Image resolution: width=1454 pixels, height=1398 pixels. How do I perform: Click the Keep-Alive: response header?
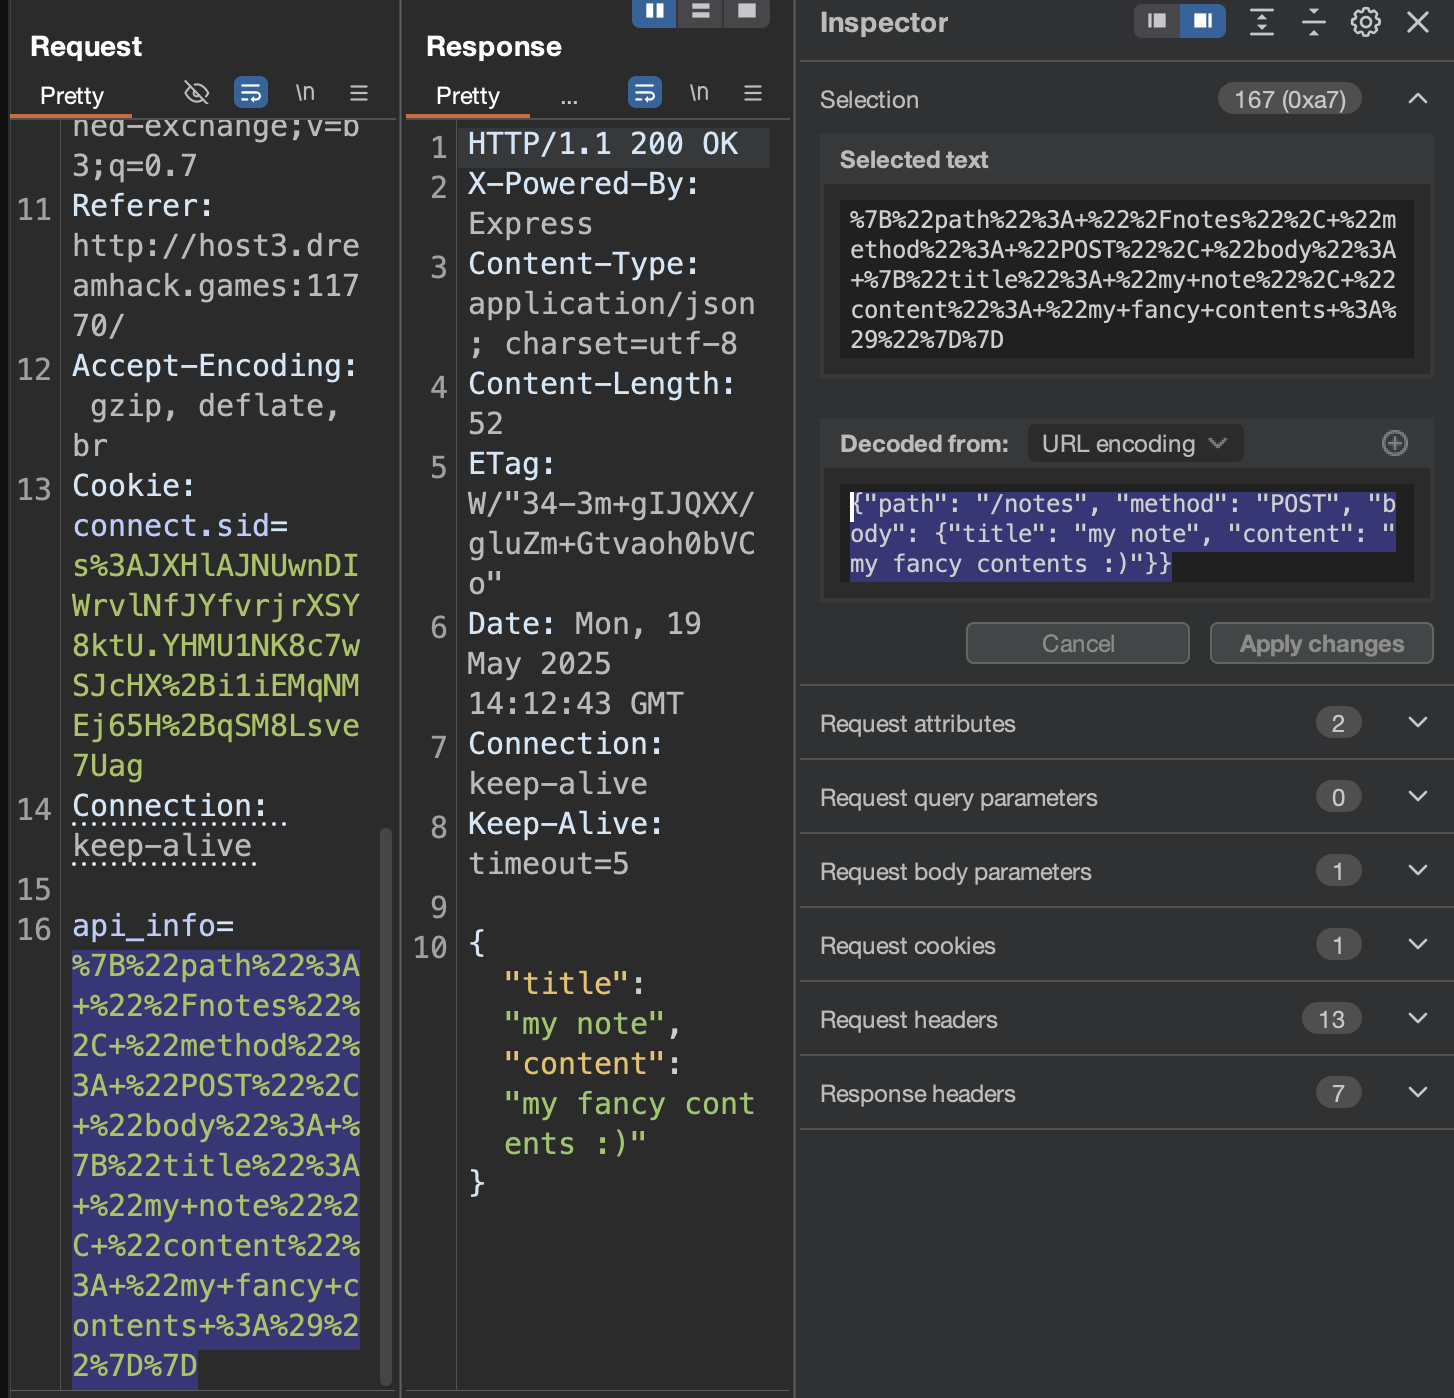coord(565,824)
